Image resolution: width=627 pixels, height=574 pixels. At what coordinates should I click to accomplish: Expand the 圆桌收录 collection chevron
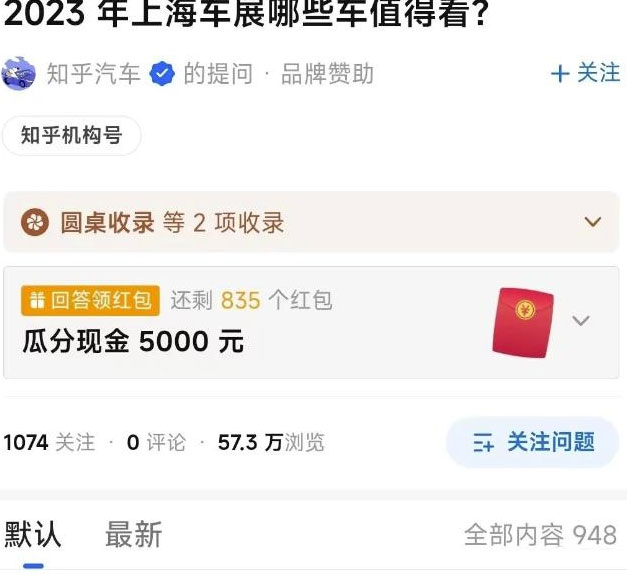pyautogui.click(x=593, y=222)
